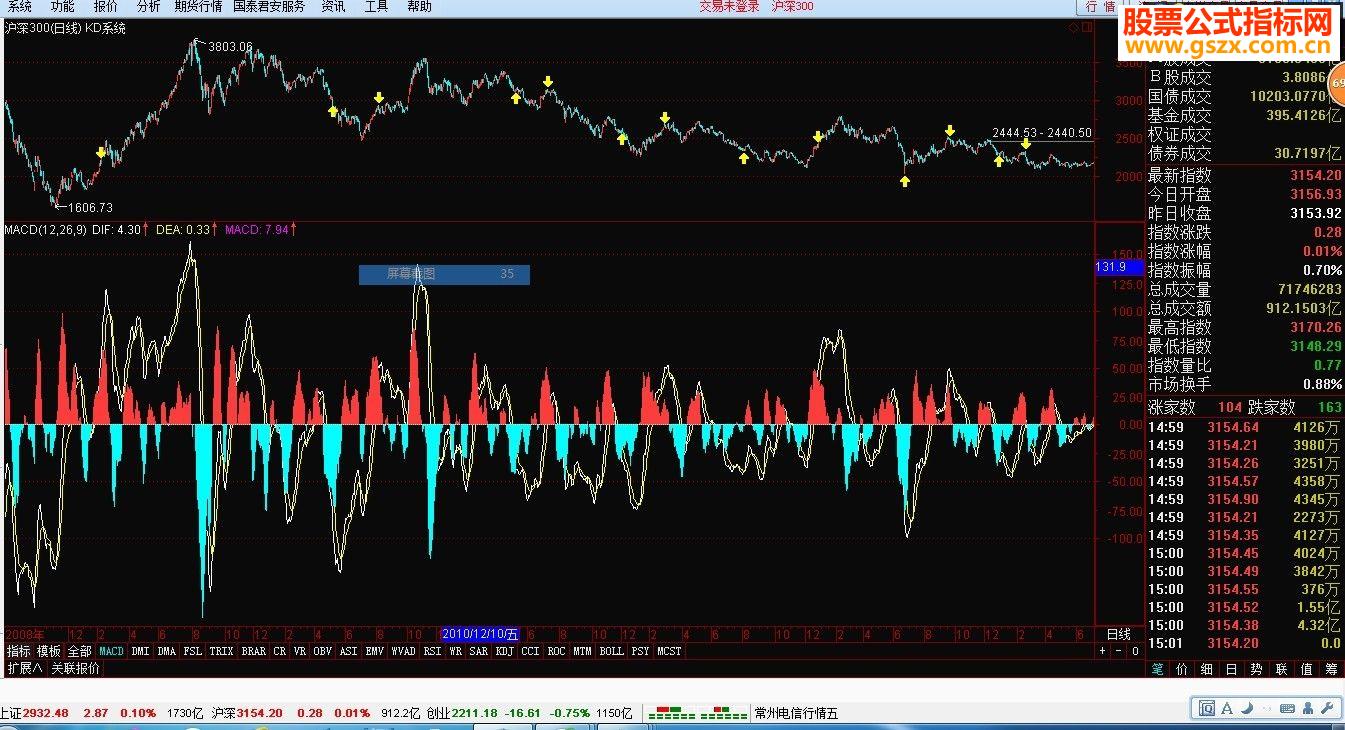Image resolution: width=1345 pixels, height=730 pixels.
Task: Click the IME search Q icon
Action: 1205,708
